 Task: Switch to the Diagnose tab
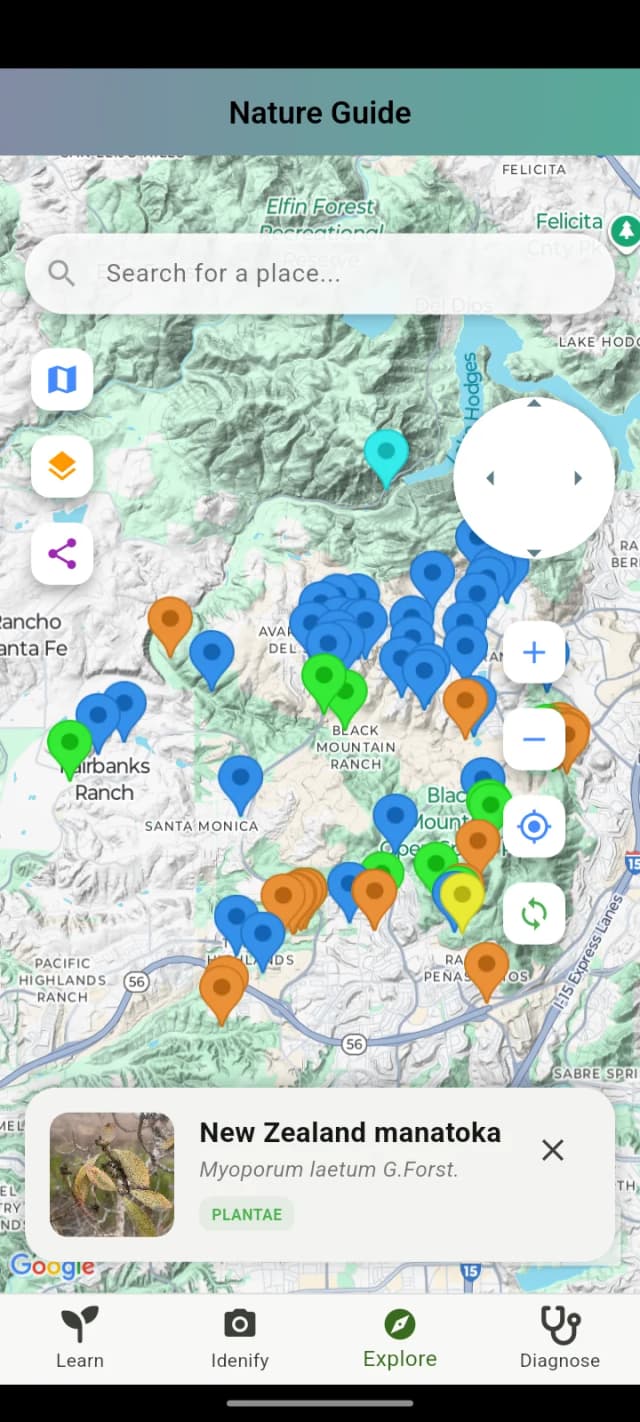point(560,1339)
